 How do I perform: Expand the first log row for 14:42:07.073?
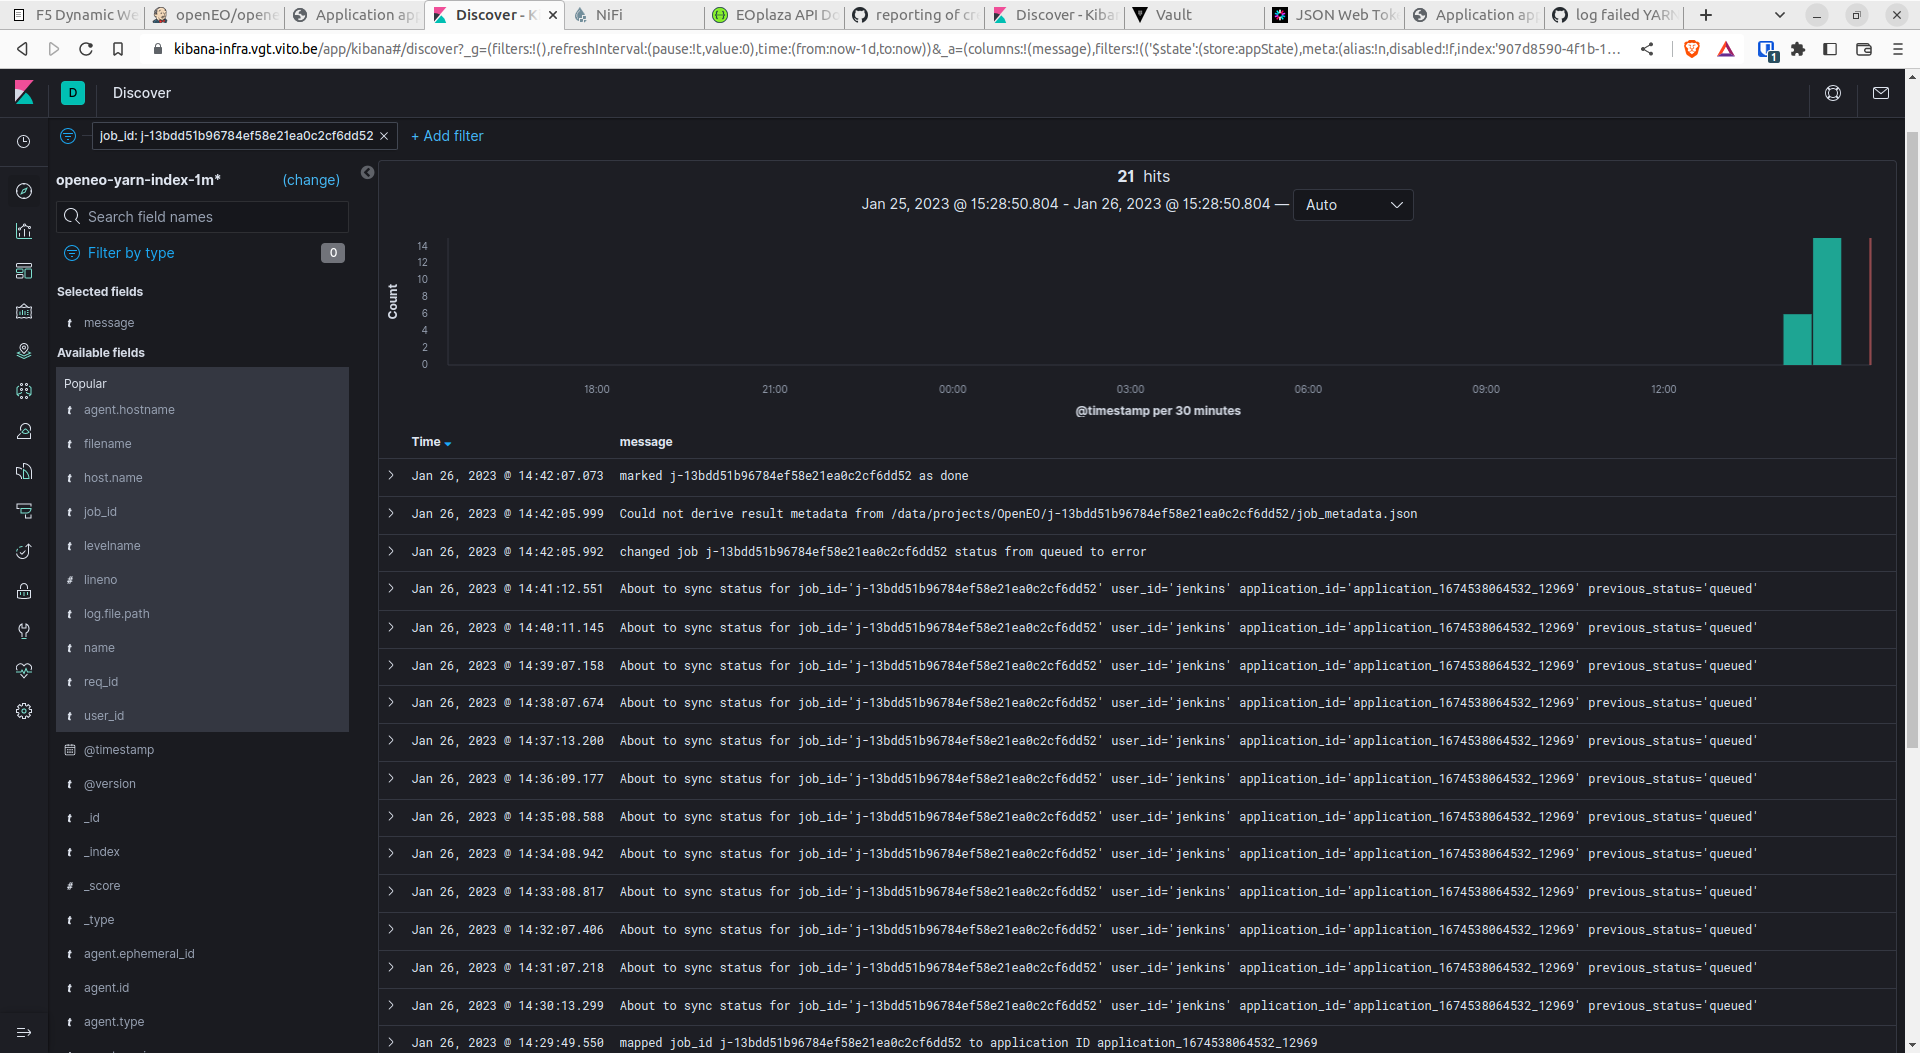click(x=390, y=476)
